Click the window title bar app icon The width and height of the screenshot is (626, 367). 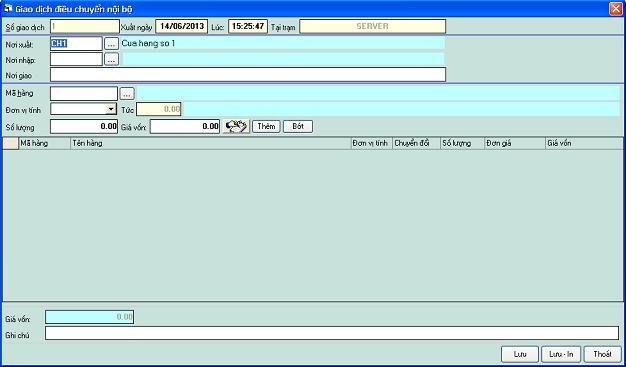[x=8, y=8]
